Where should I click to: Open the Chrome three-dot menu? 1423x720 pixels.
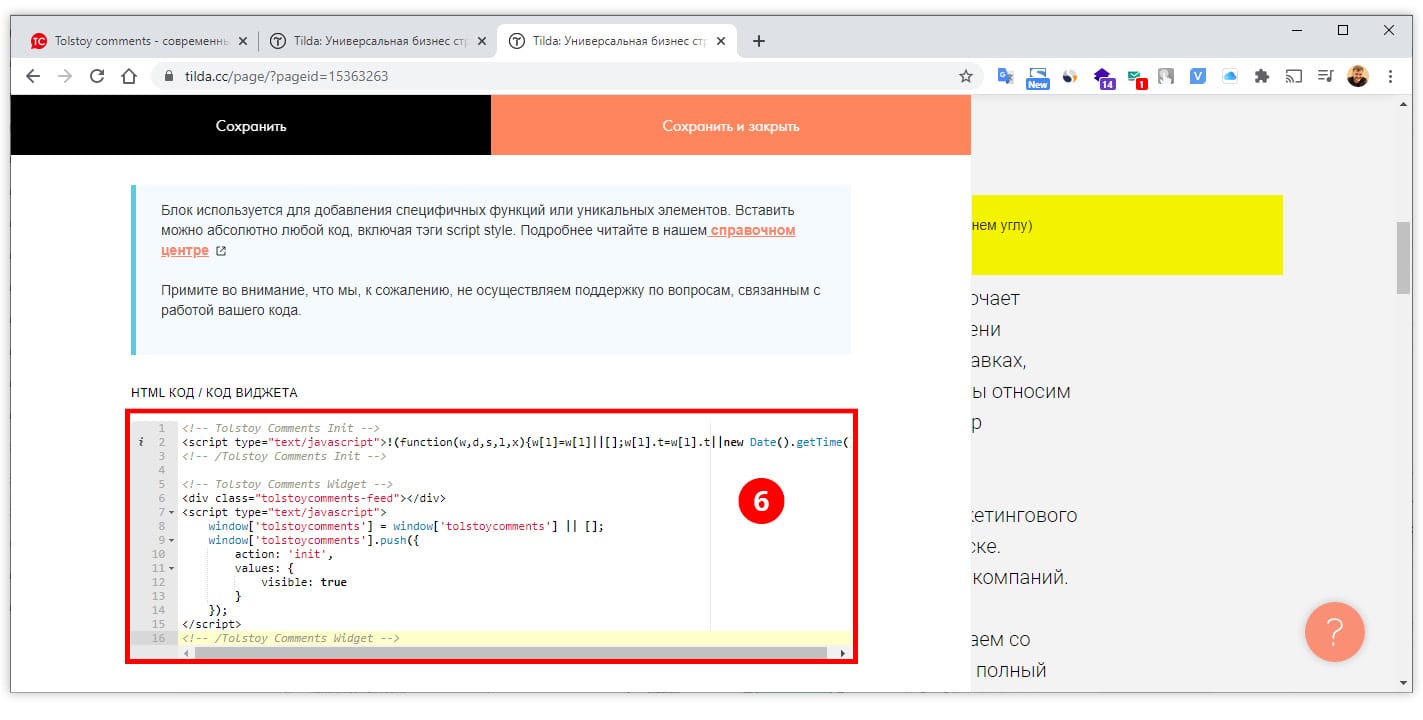[x=1391, y=76]
